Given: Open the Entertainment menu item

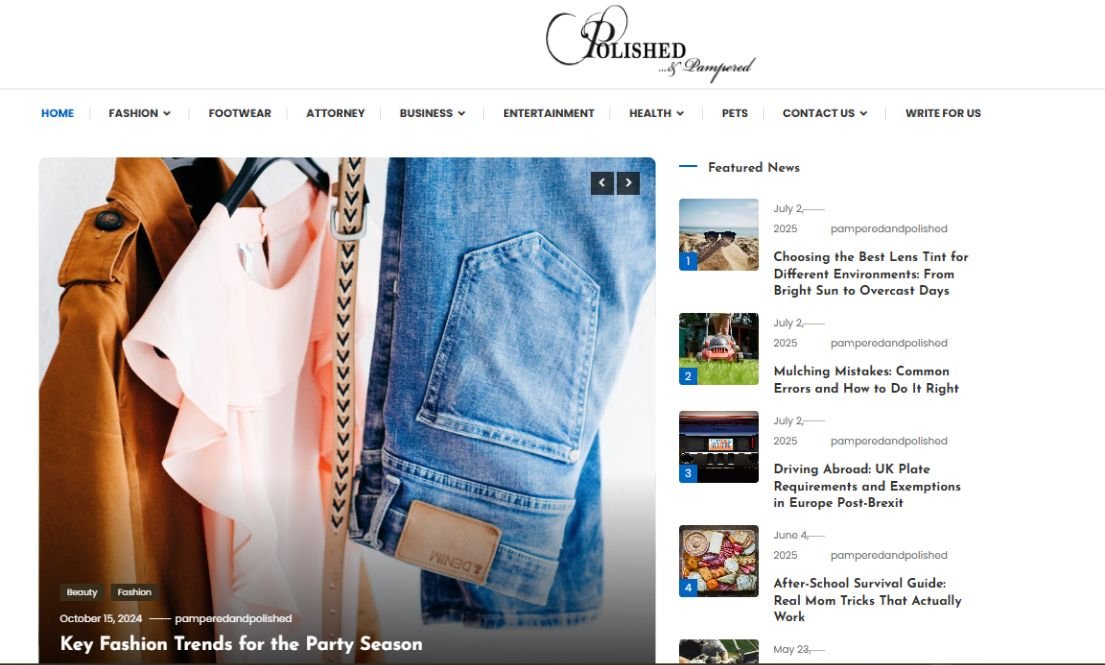Looking at the screenshot, I should click(x=548, y=113).
